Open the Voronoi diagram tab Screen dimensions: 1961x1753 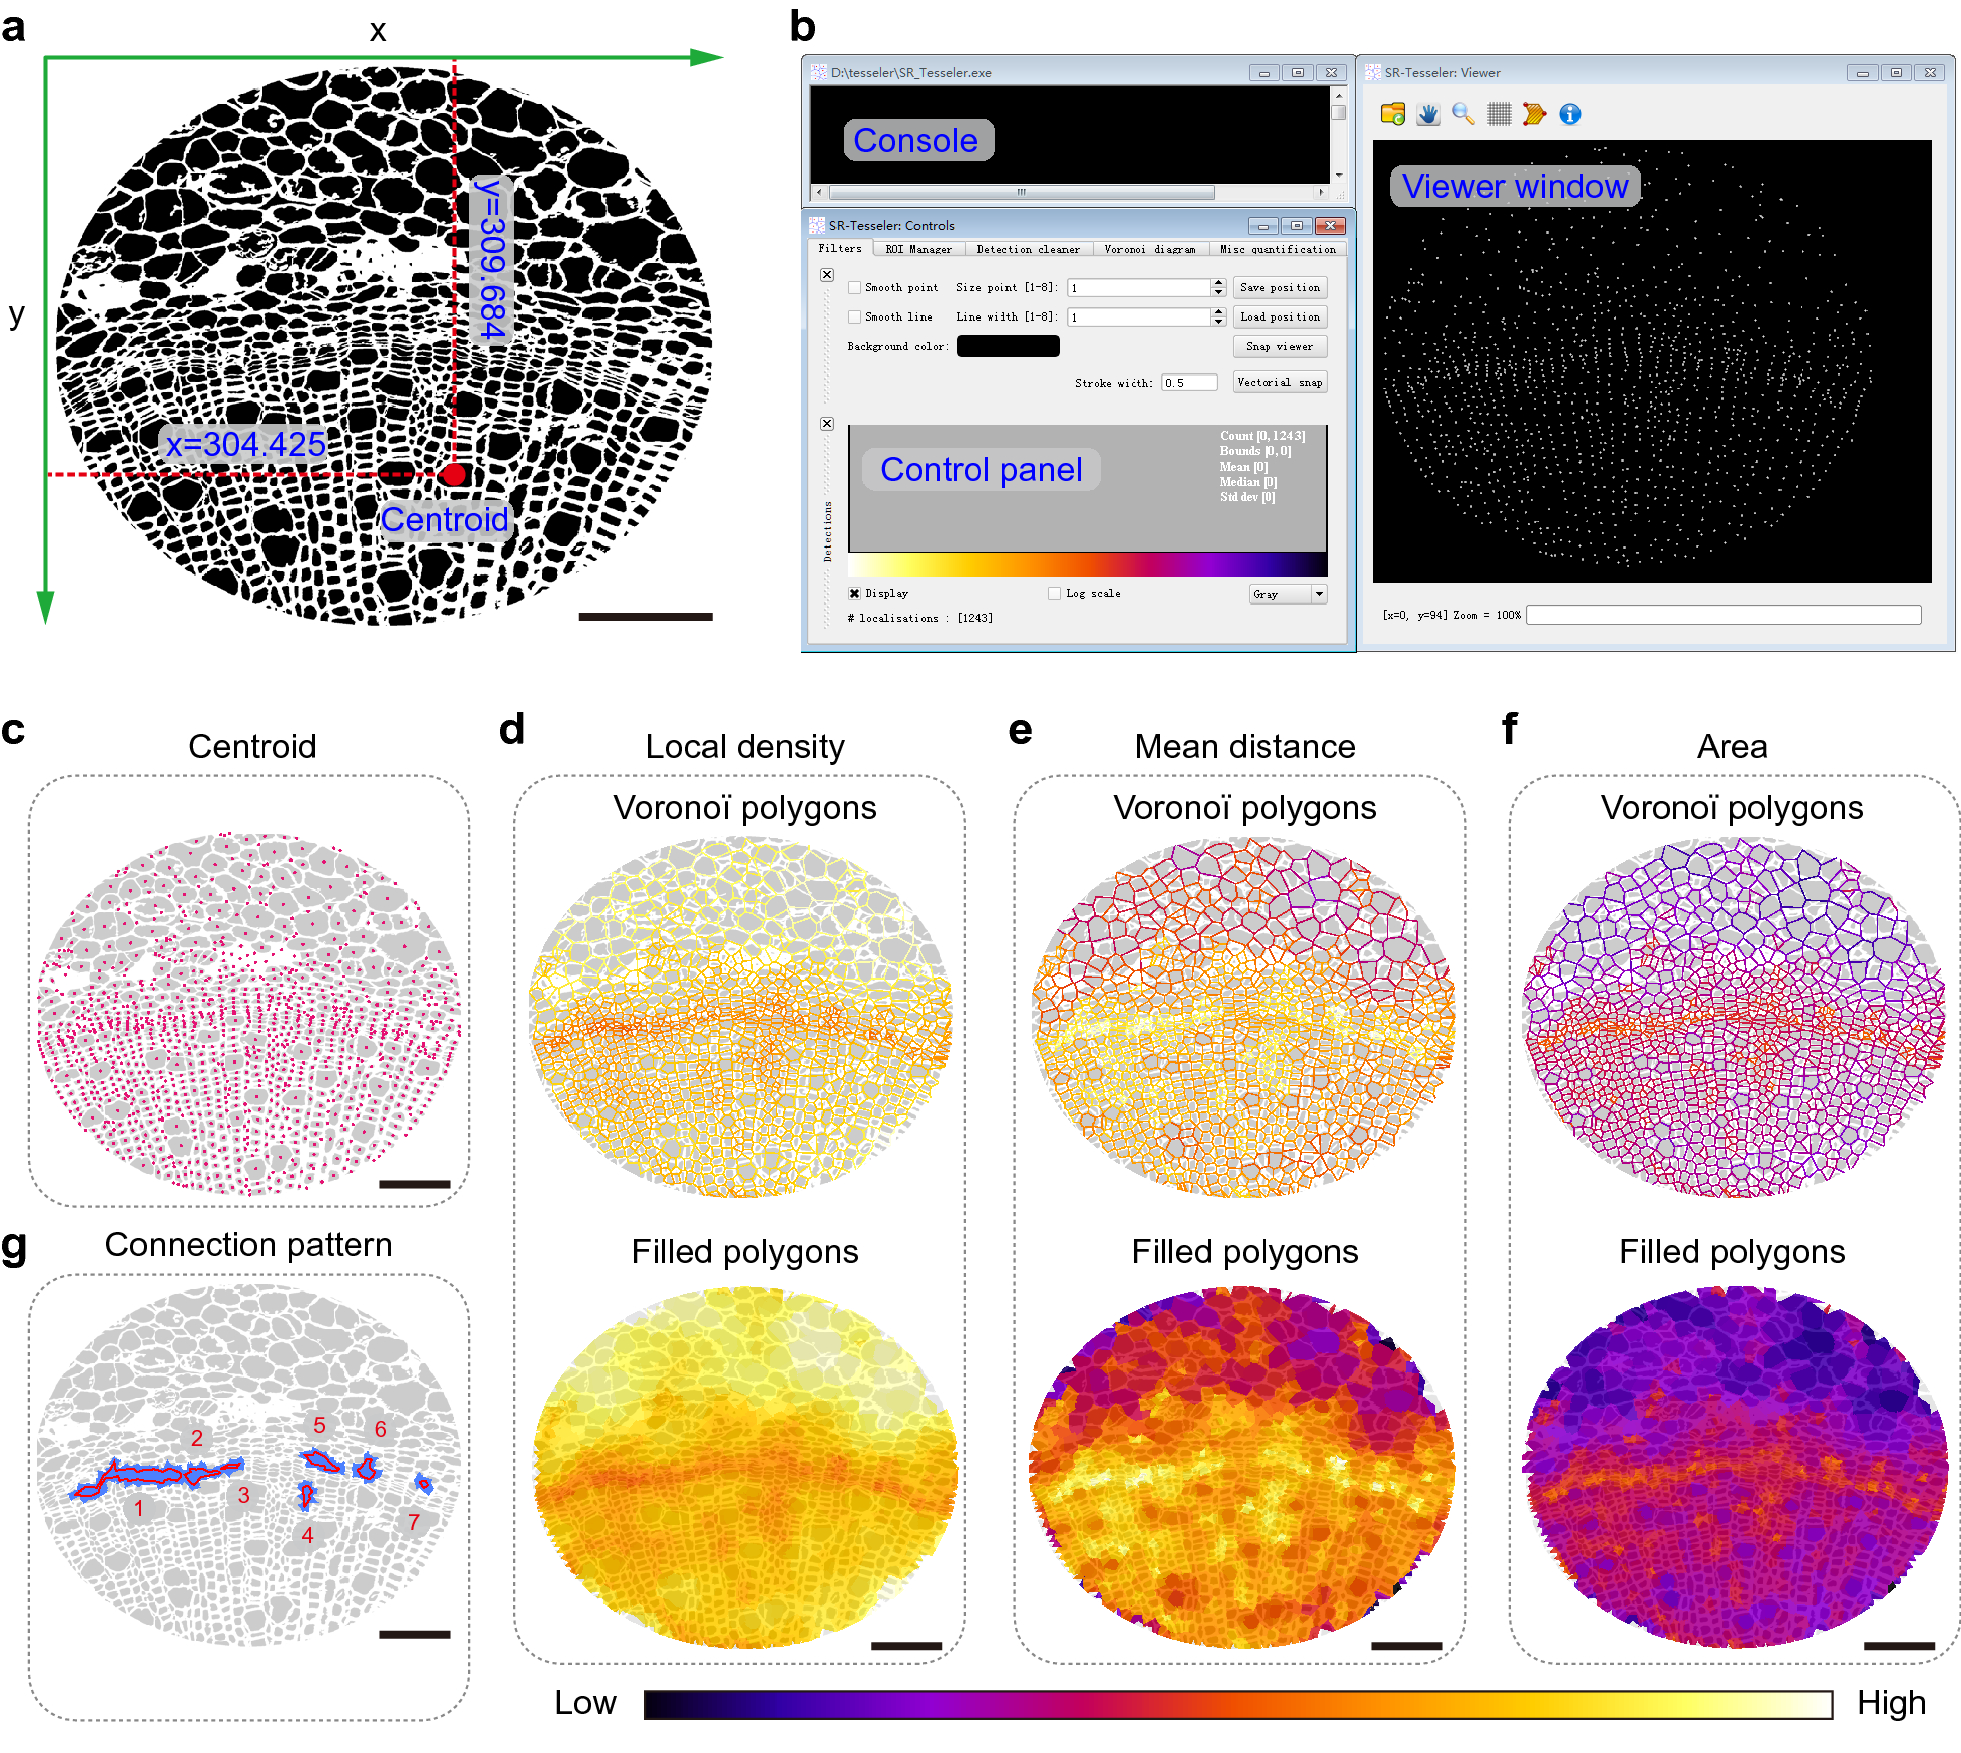[x=1150, y=249]
